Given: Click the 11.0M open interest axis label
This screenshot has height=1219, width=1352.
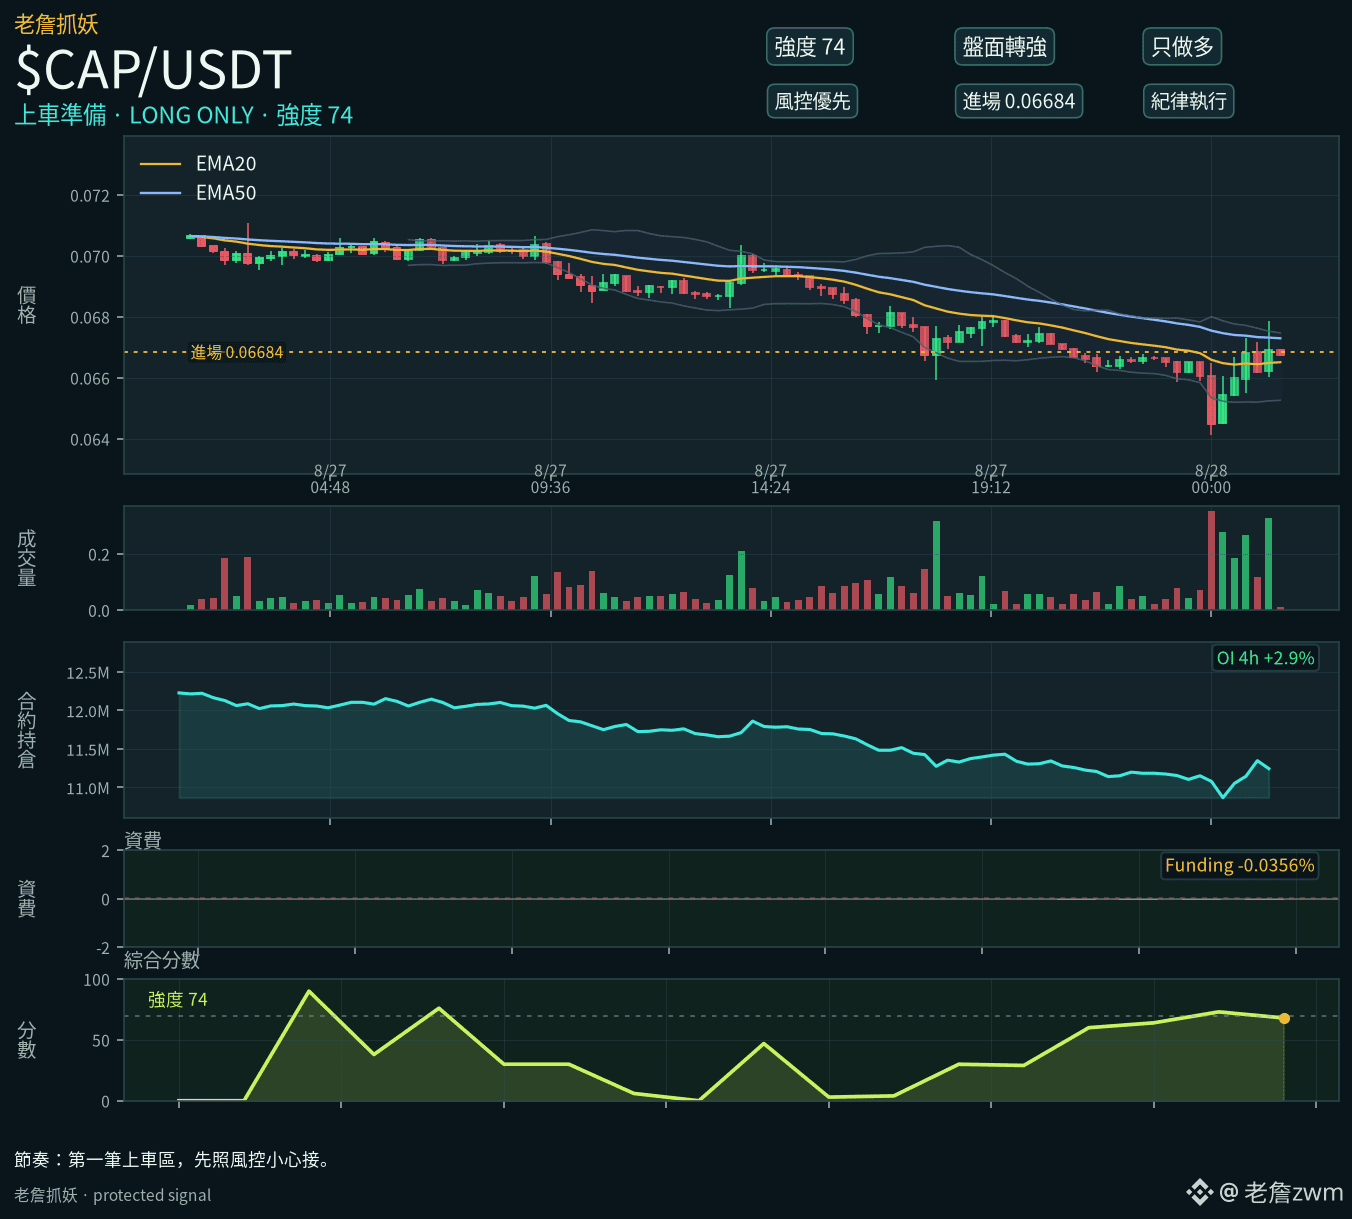Looking at the screenshot, I should [88, 789].
